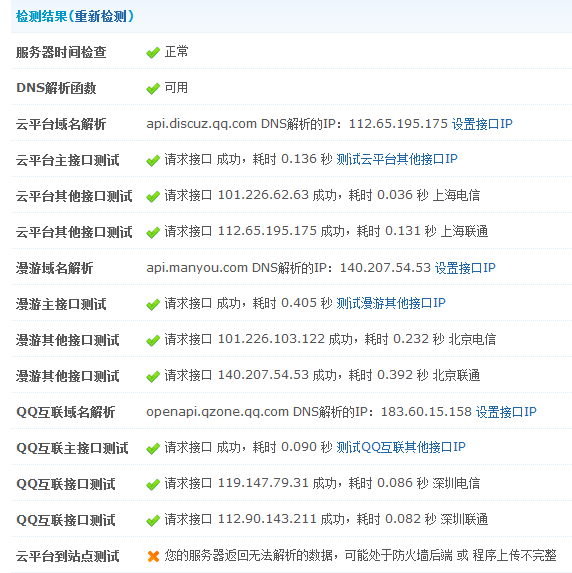Open 测试云平台其他接口IP link
Viewport: 572px width, 573px height.
[397, 159]
